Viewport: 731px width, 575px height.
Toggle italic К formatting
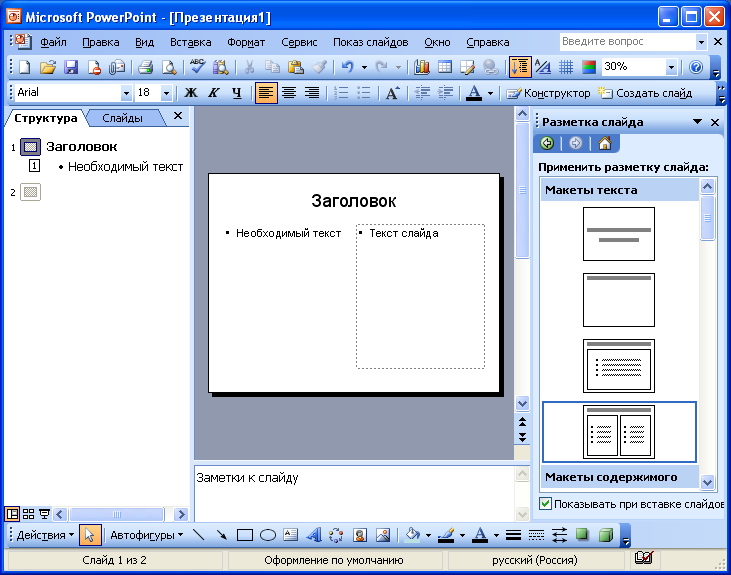tap(214, 93)
